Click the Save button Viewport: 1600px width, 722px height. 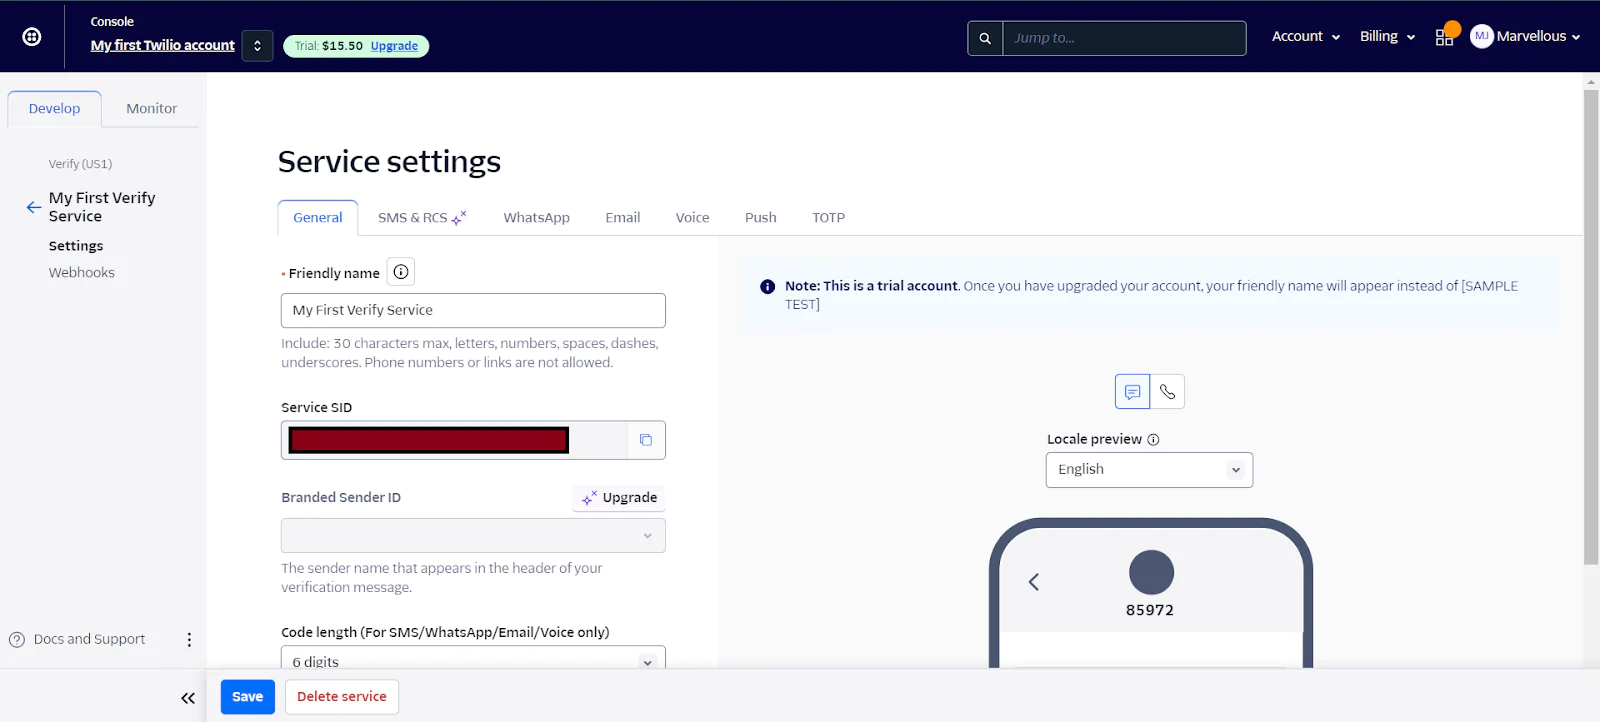pos(248,697)
